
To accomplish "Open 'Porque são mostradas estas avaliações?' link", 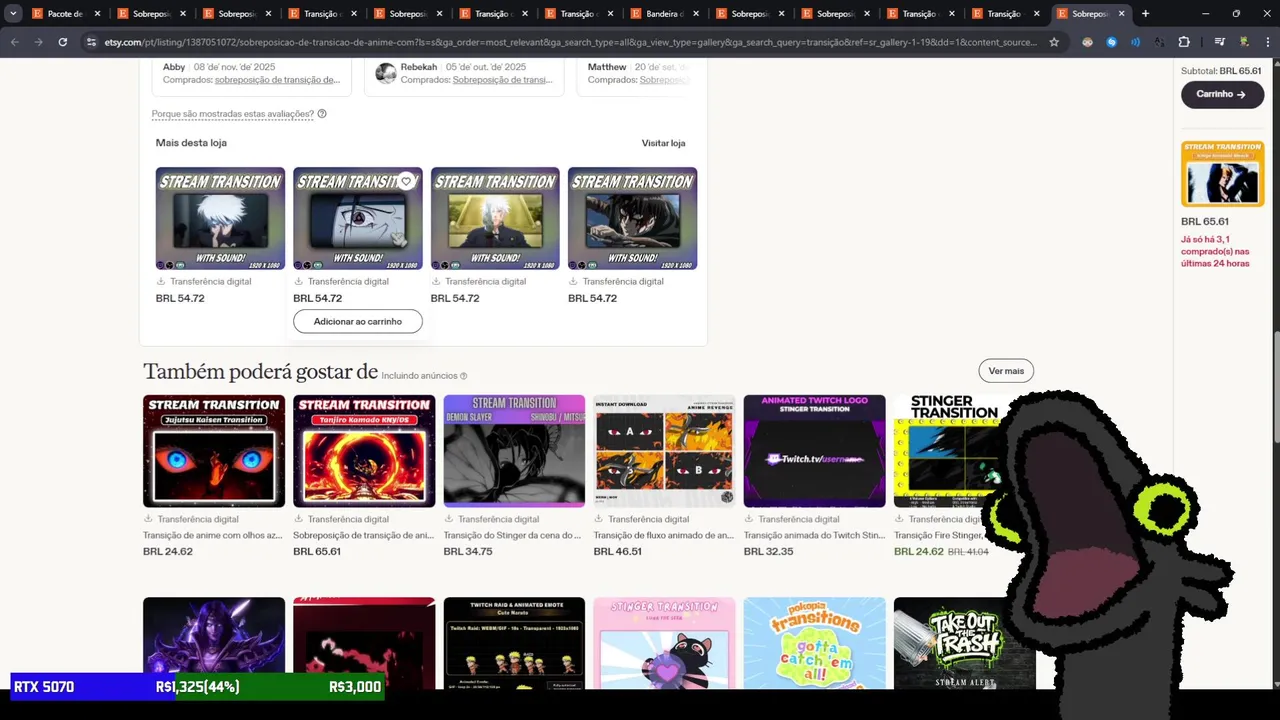I will click(233, 114).
